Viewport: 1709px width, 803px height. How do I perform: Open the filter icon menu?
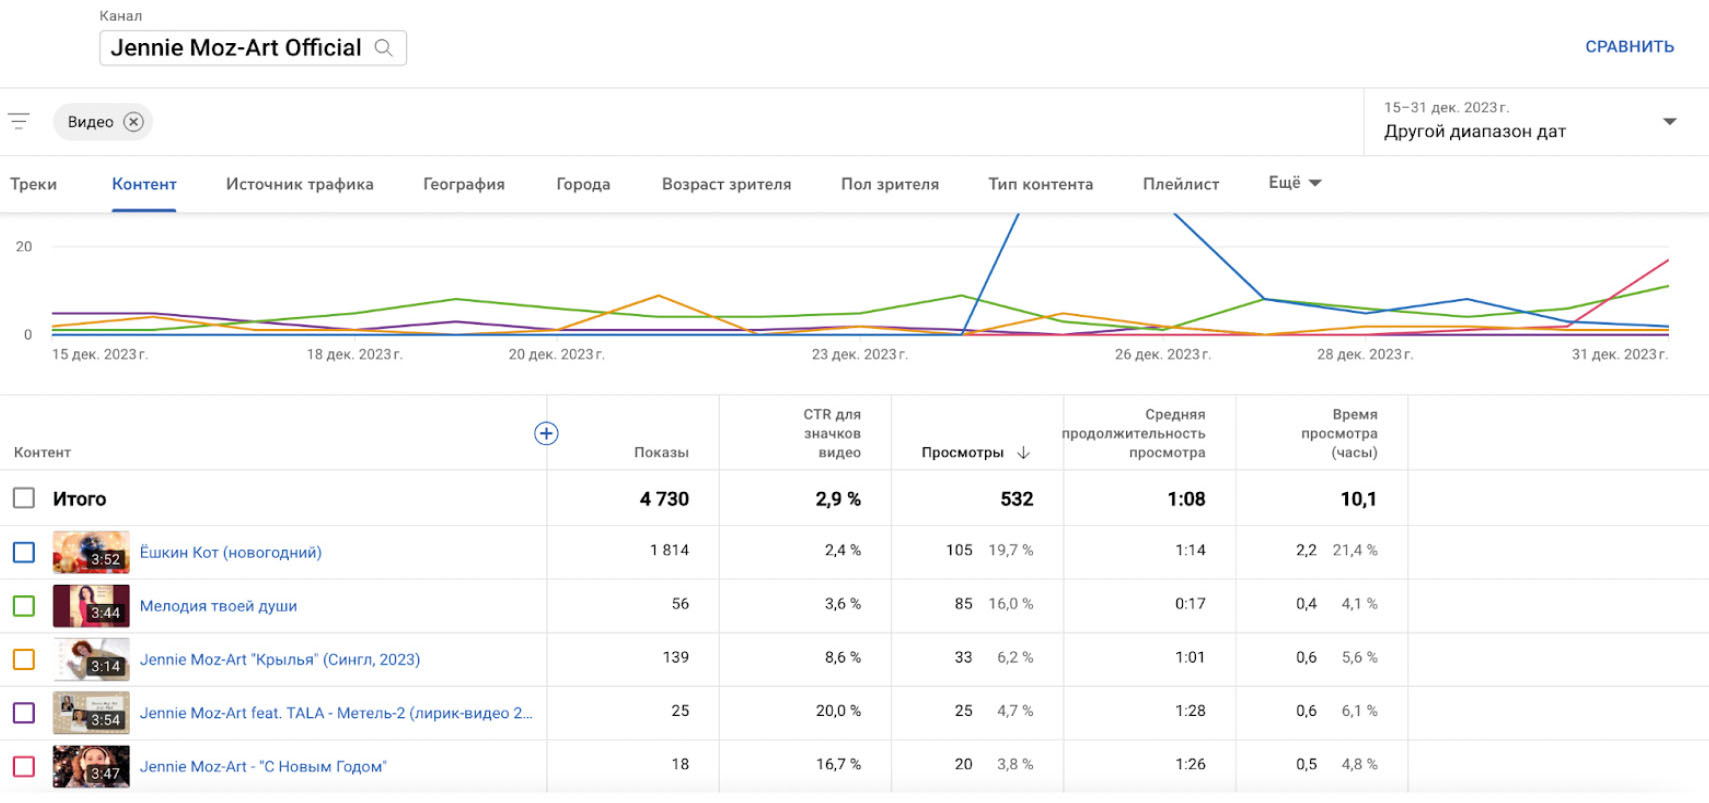click(x=19, y=122)
